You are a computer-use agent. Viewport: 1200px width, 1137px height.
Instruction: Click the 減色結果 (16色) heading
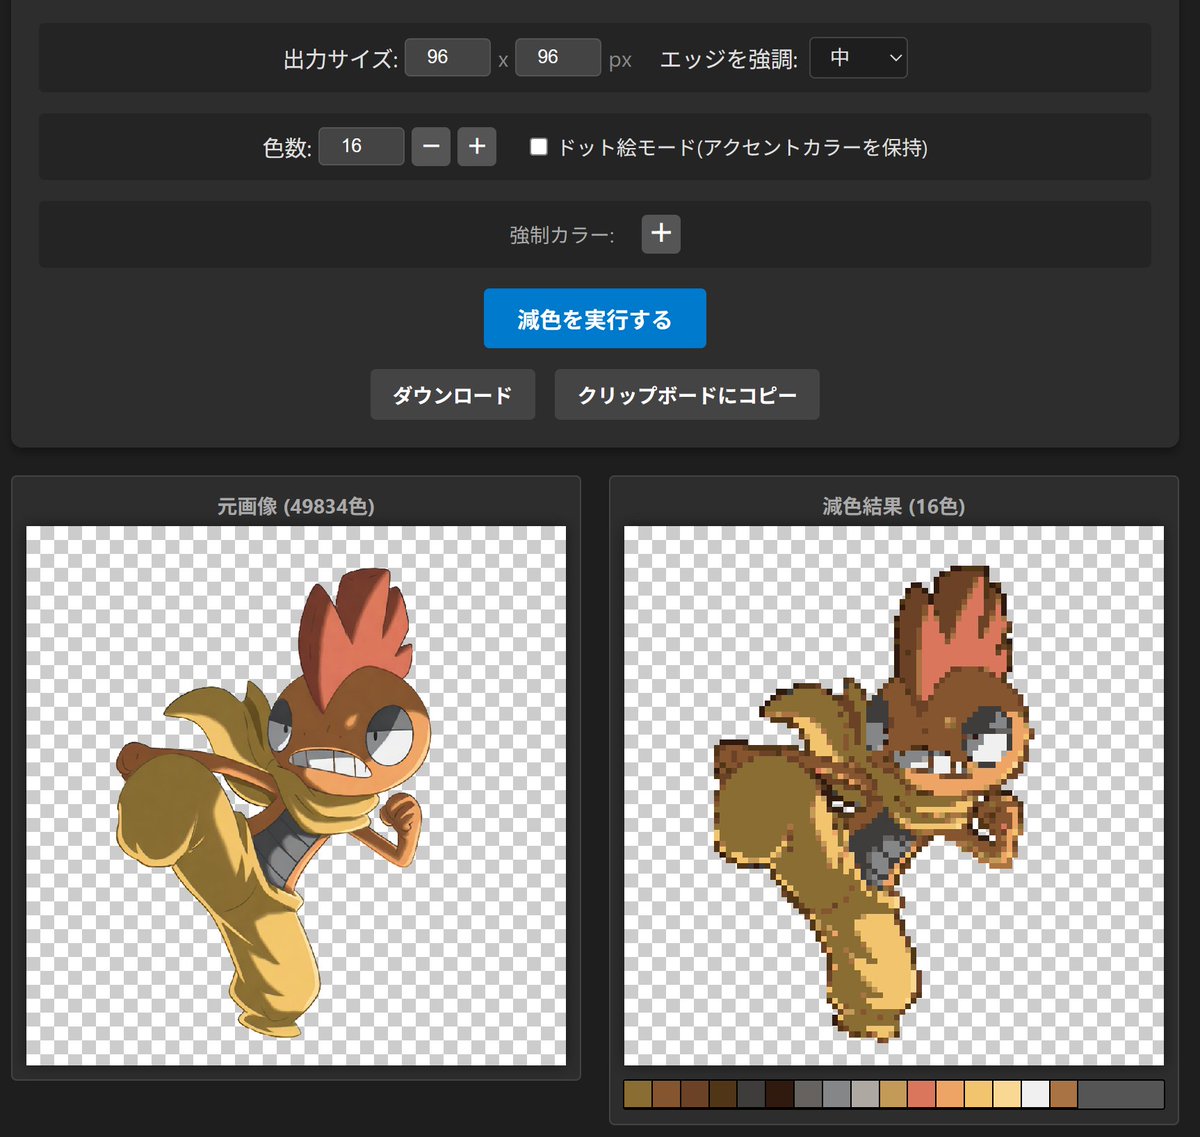click(894, 506)
